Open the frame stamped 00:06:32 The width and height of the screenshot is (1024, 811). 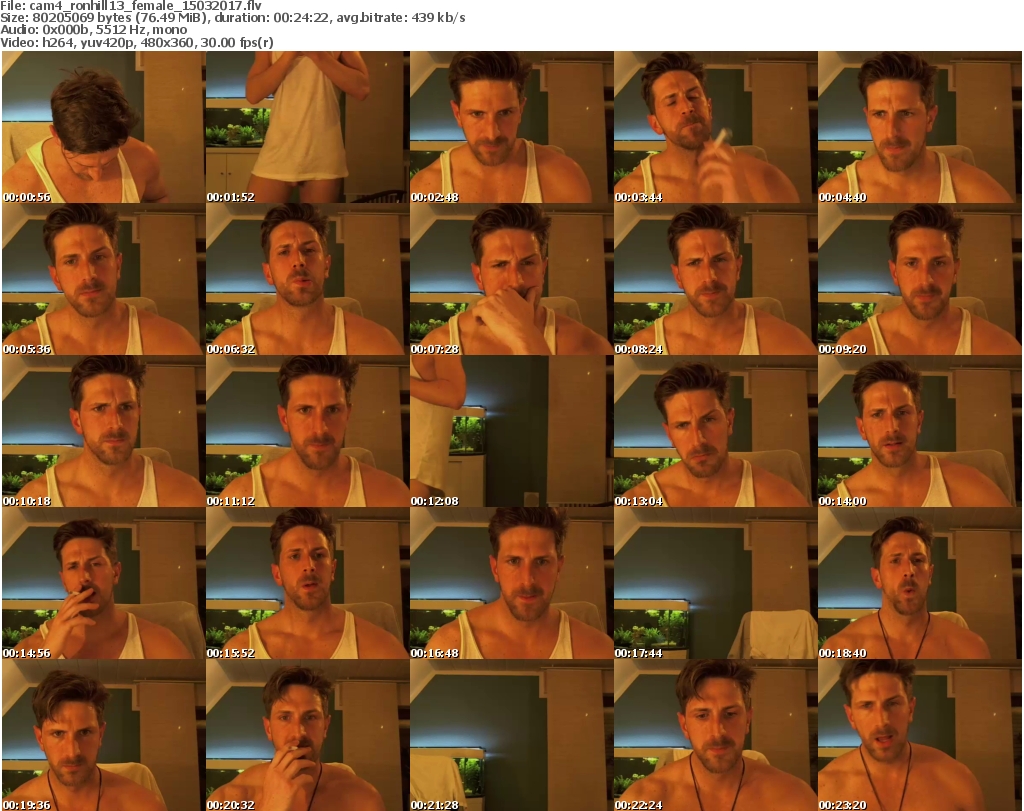pos(308,279)
